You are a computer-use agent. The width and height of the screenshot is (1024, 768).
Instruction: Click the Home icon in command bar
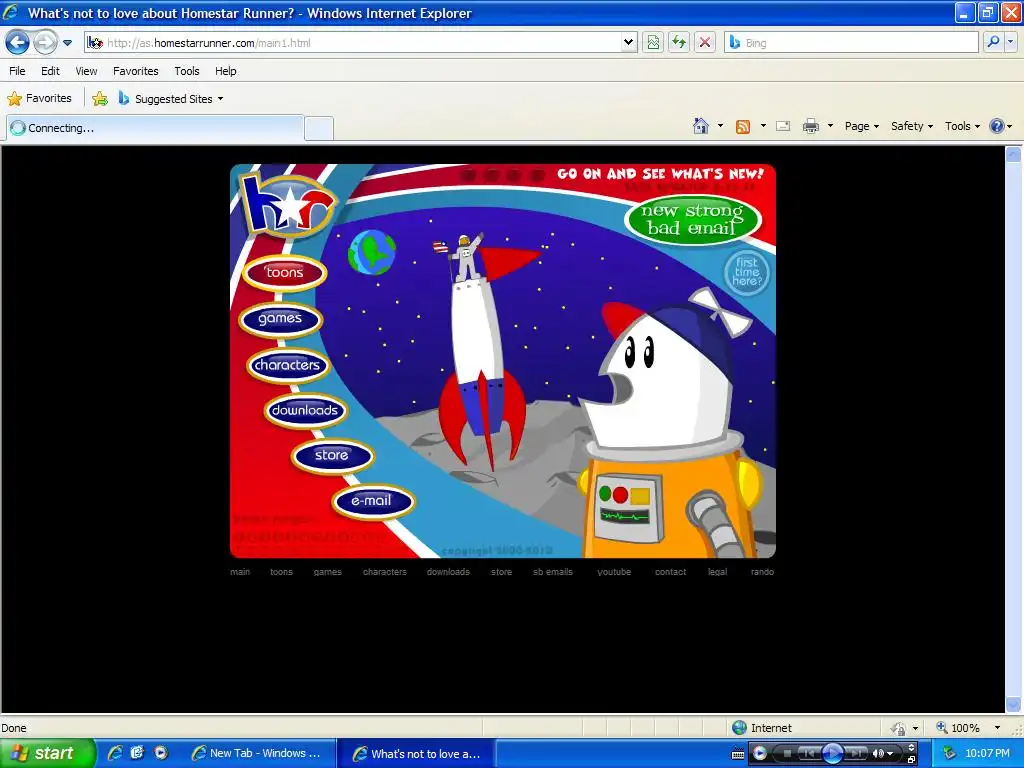point(701,126)
